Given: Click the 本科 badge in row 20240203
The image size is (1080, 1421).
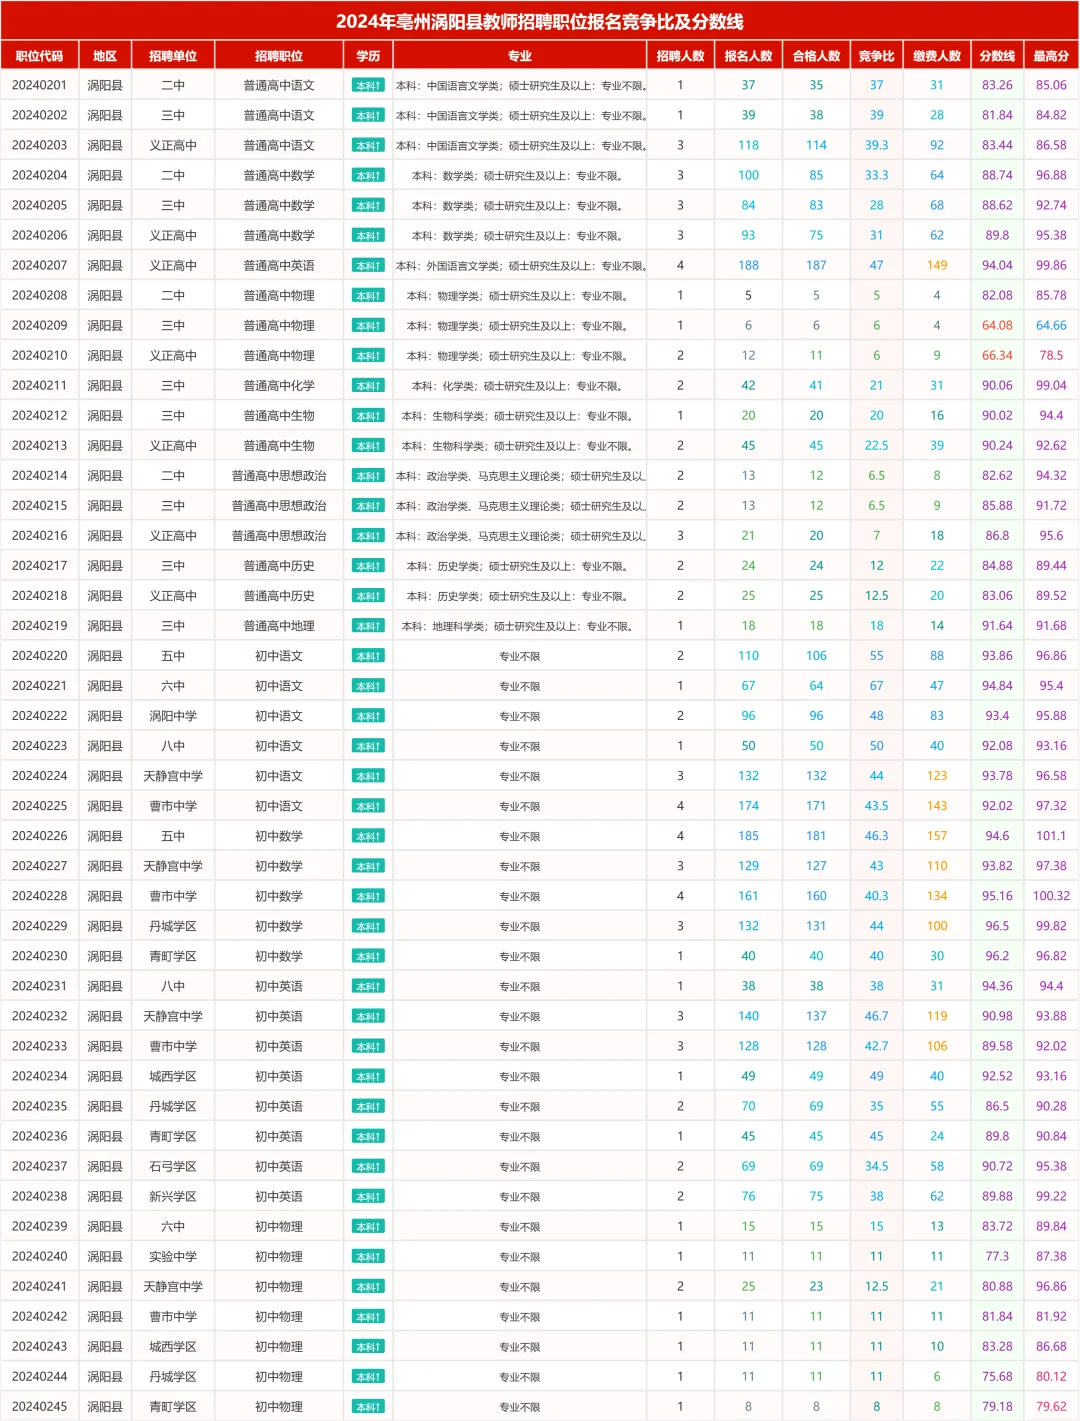Looking at the screenshot, I should [x=368, y=146].
